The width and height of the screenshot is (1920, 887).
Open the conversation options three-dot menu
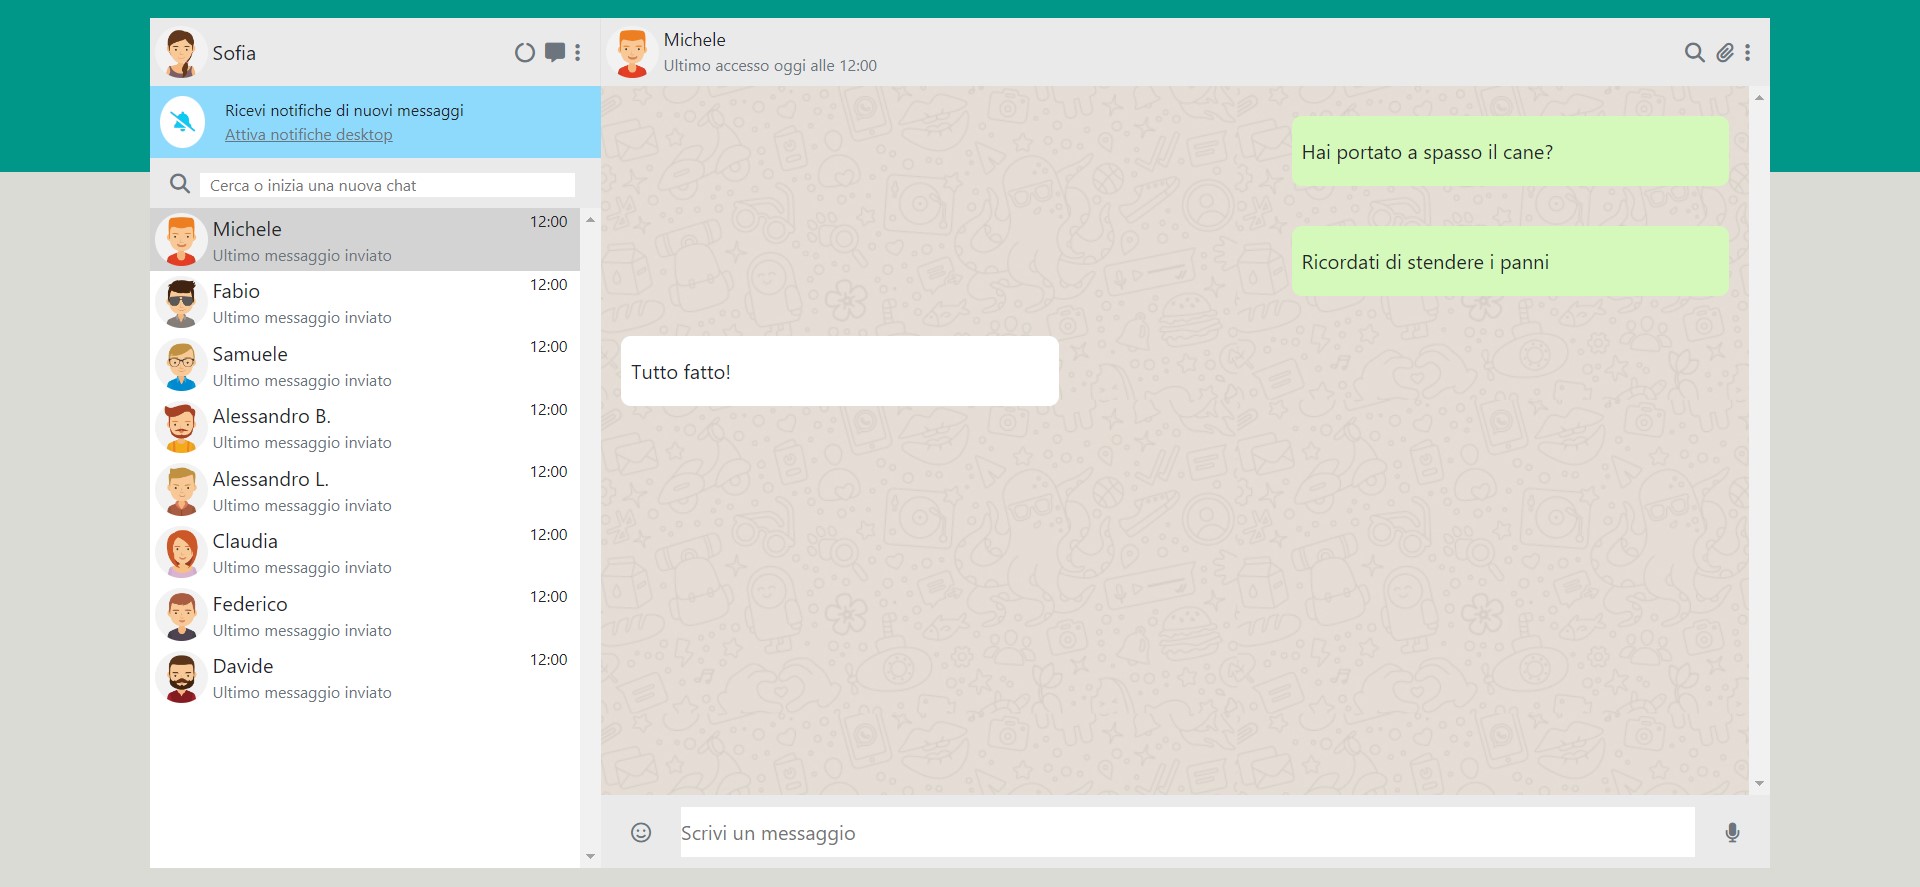pyautogui.click(x=1748, y=53)
